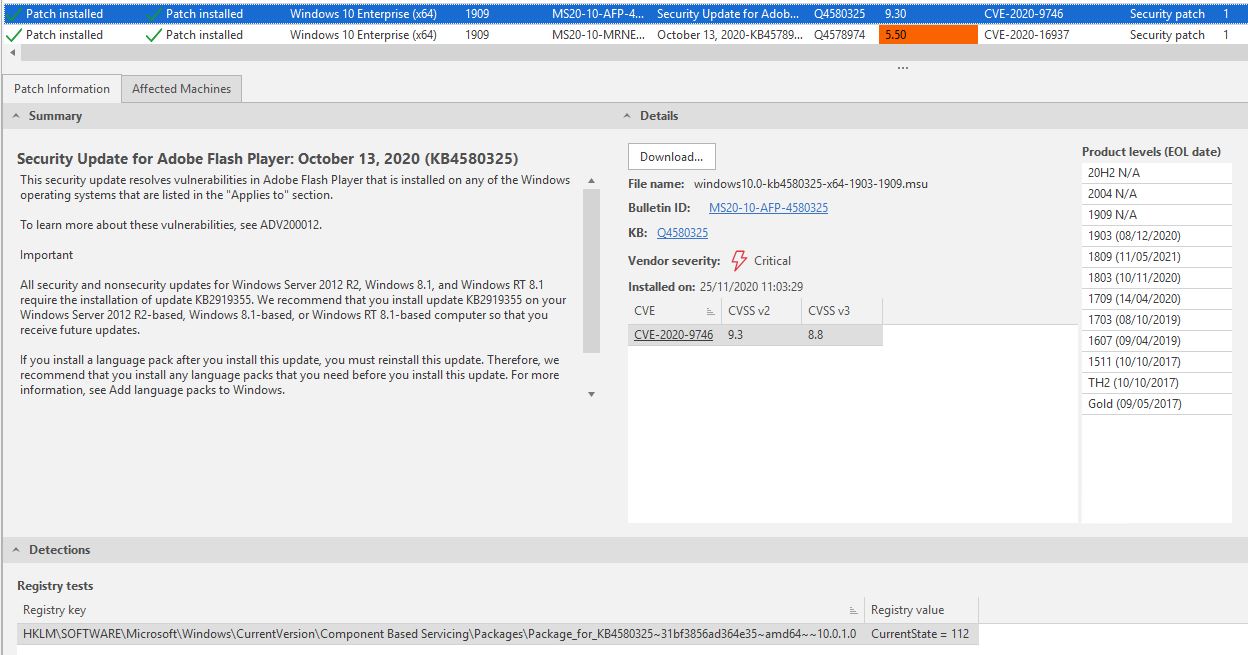Collapse the Details section

tap(628, 116)
